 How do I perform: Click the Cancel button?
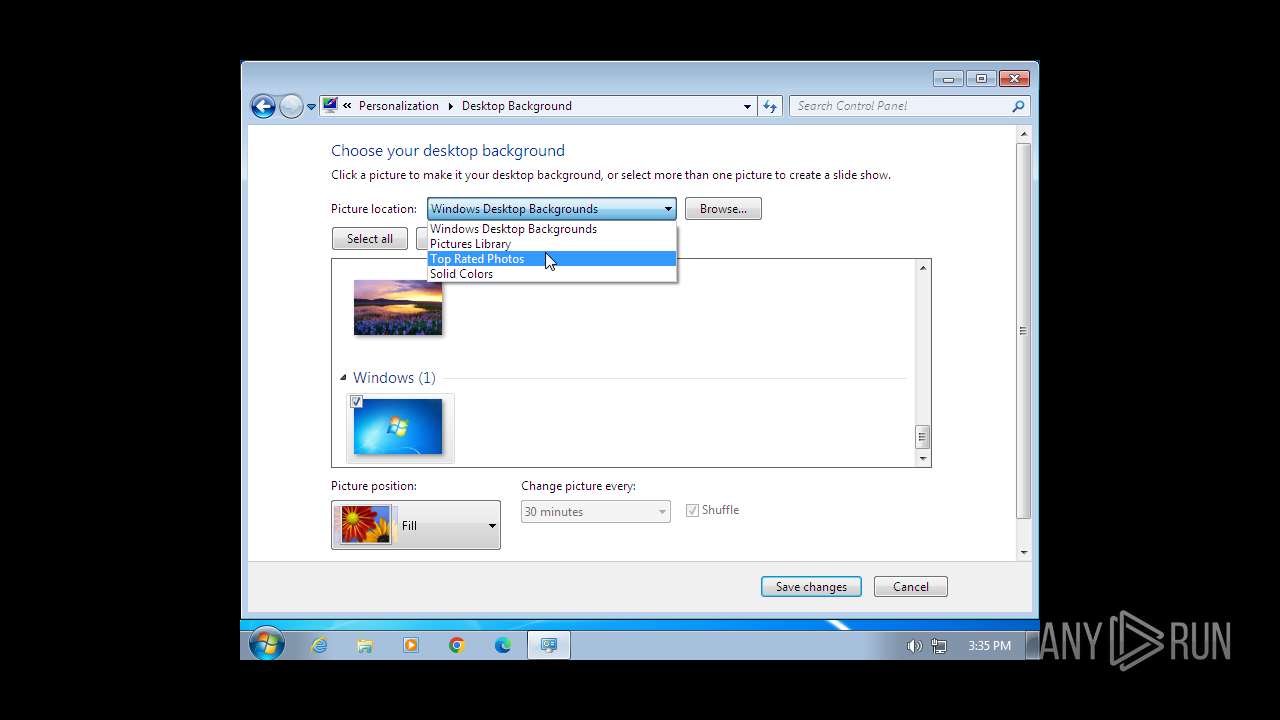pos(911,587)
